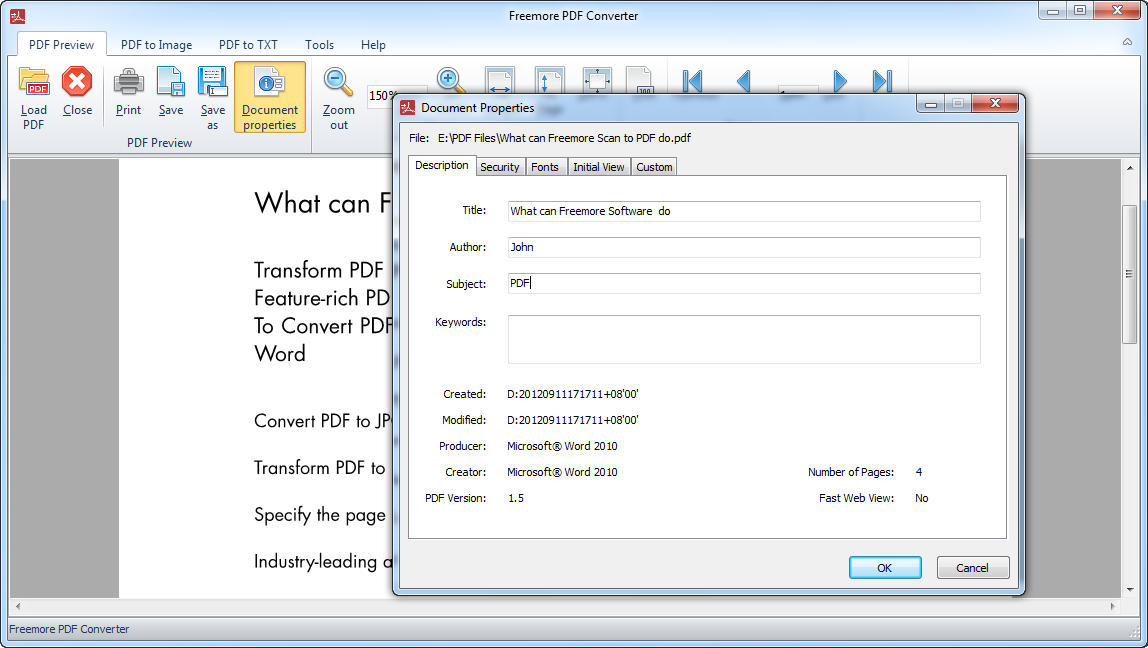This screenshot has height=648, width=1148.
Task: Click the empty Keywords text box
Action: pyautogui.click(x=744, y=339)
